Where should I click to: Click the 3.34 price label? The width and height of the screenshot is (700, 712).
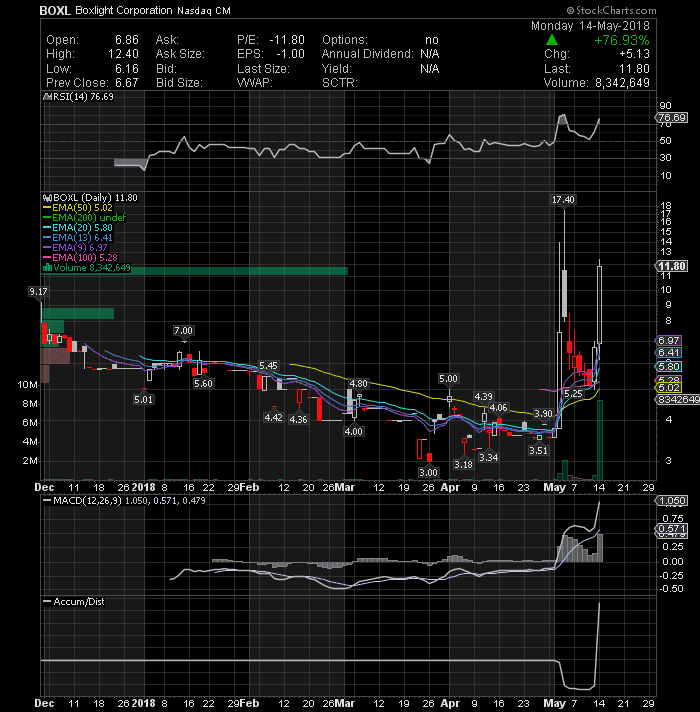[x=488, y=458]
